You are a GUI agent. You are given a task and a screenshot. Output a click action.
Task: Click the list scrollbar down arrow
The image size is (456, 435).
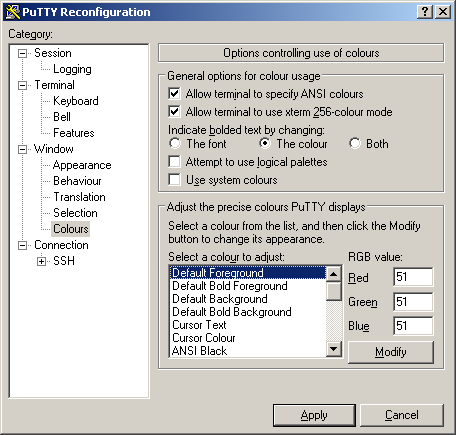[334, 349]
